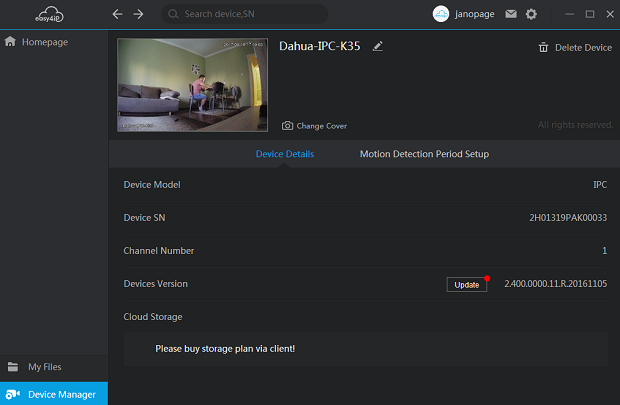Image resolution: width=620 pixels, height=405 pixels.
Task: Click the pencil icon to rename Dahua-IPC-K35
Action: (377, 47)
